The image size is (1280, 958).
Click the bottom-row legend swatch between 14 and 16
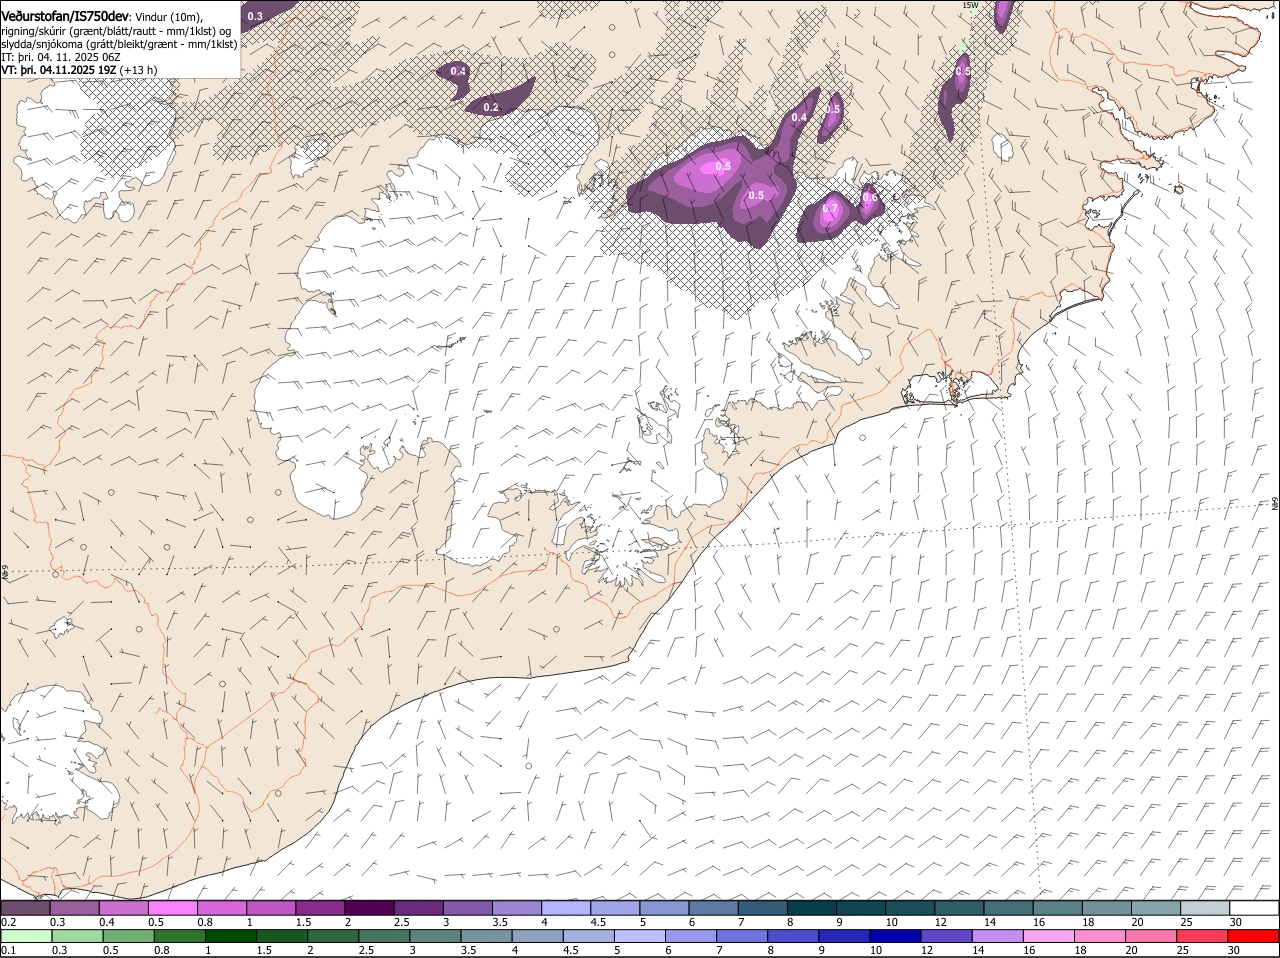[998, 936]
